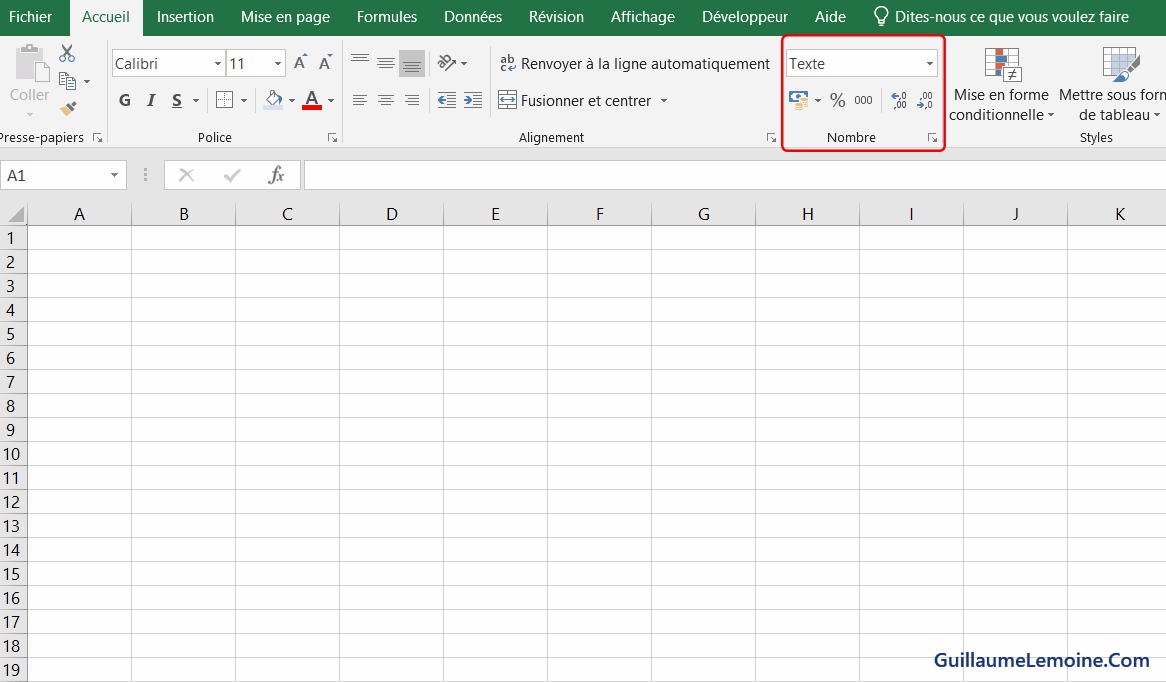
Task: Enable center text alignment
Action: [x=386, y=100]
